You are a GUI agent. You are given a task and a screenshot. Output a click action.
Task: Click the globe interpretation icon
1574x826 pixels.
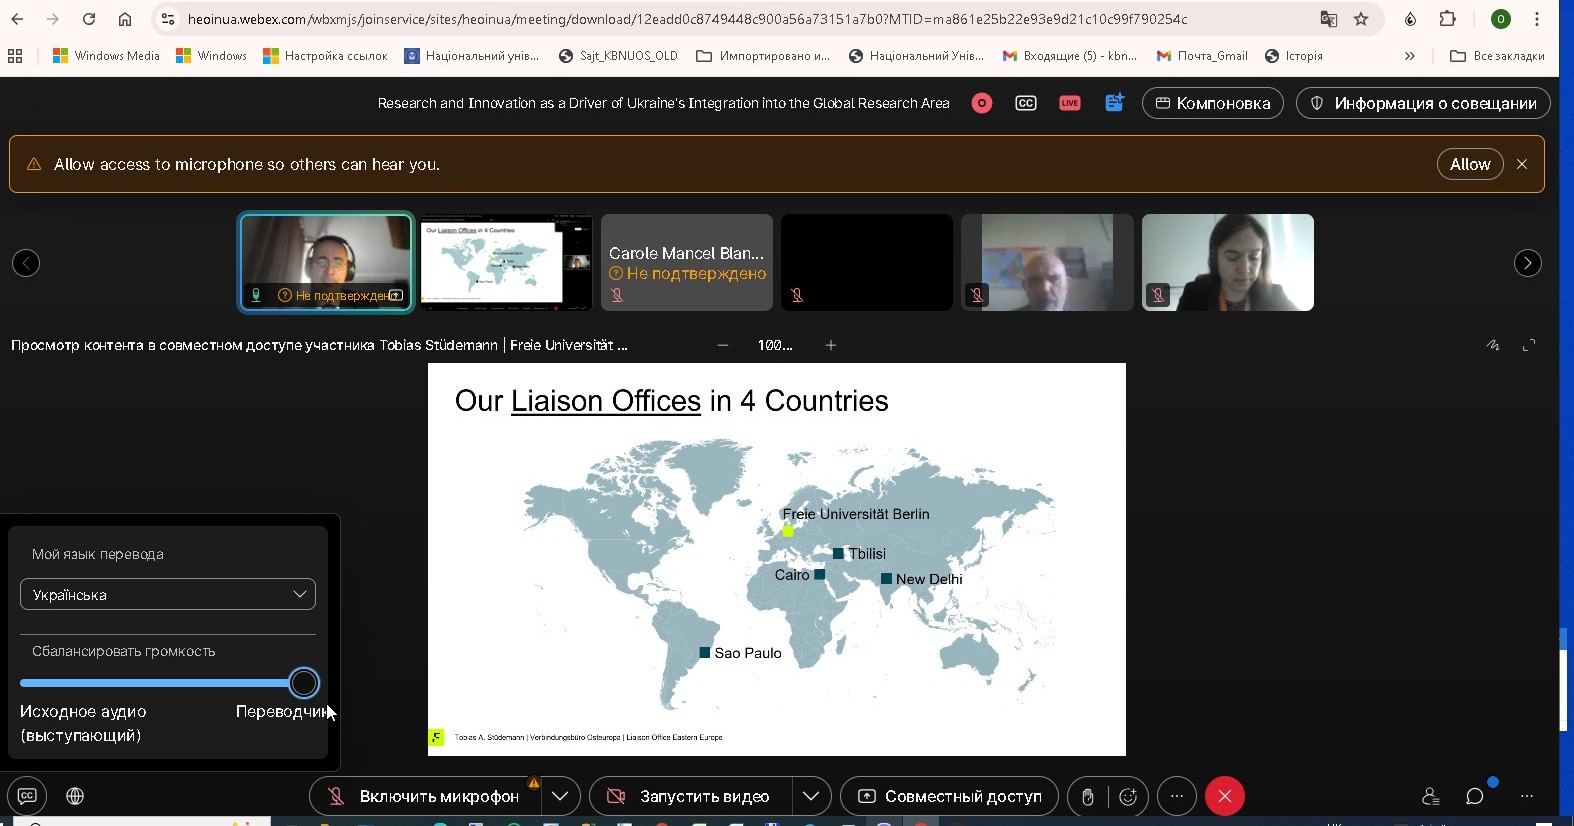[75, 796]
